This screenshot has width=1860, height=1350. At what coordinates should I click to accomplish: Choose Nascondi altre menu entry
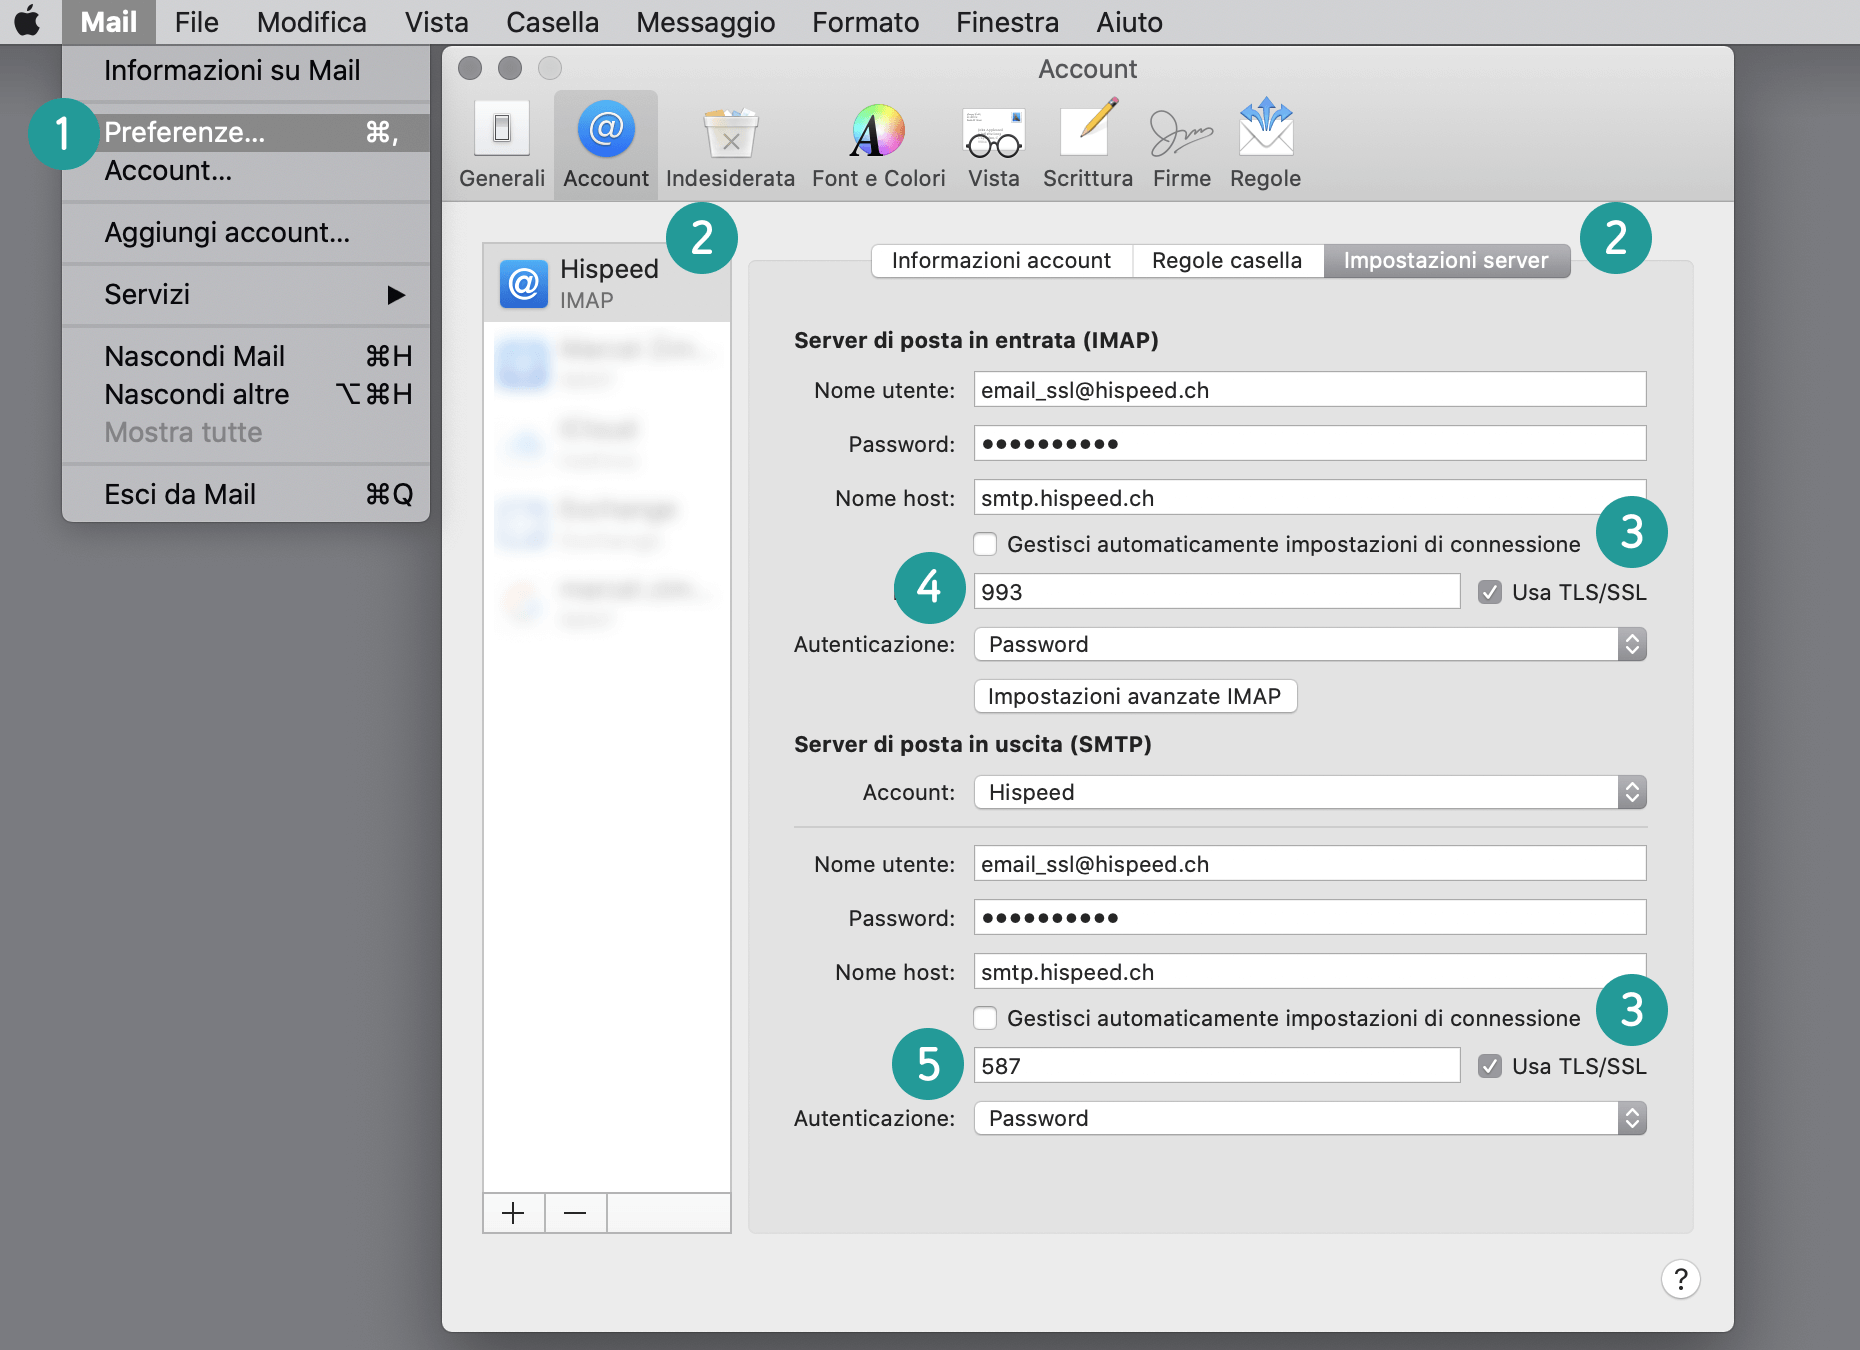(246, 394)
